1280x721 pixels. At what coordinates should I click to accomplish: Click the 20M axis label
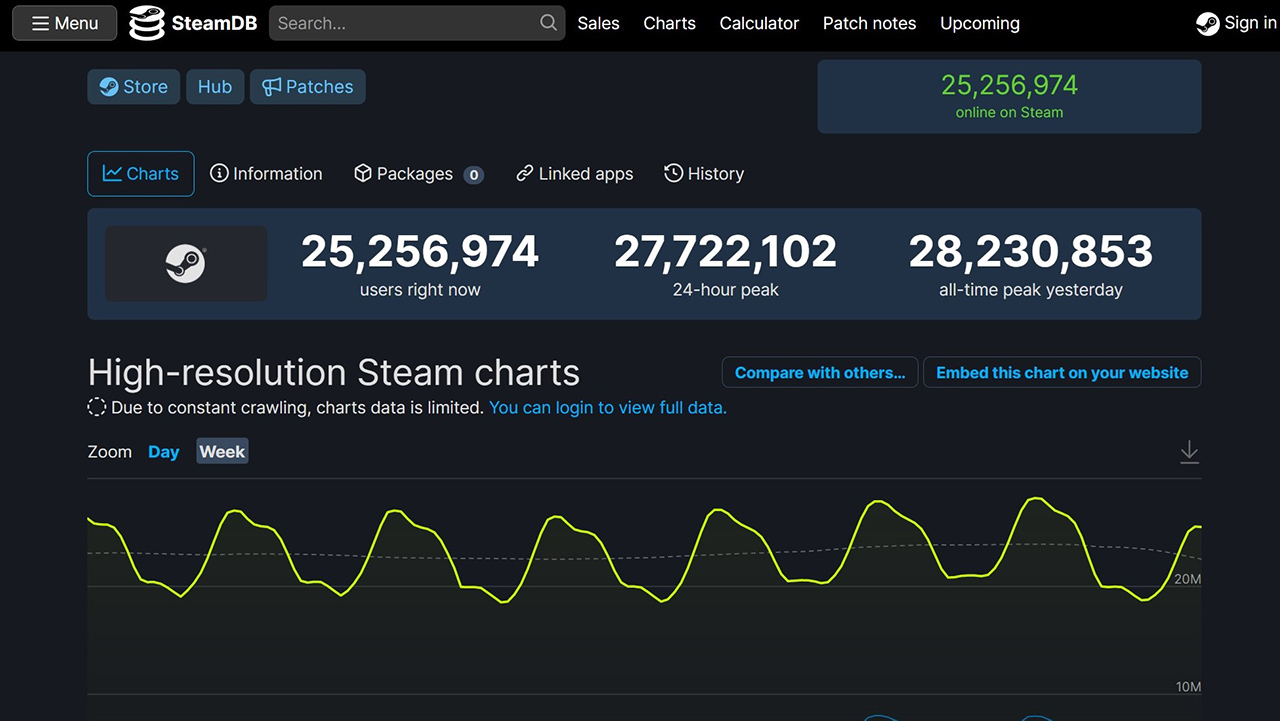tap(1188, 579)
